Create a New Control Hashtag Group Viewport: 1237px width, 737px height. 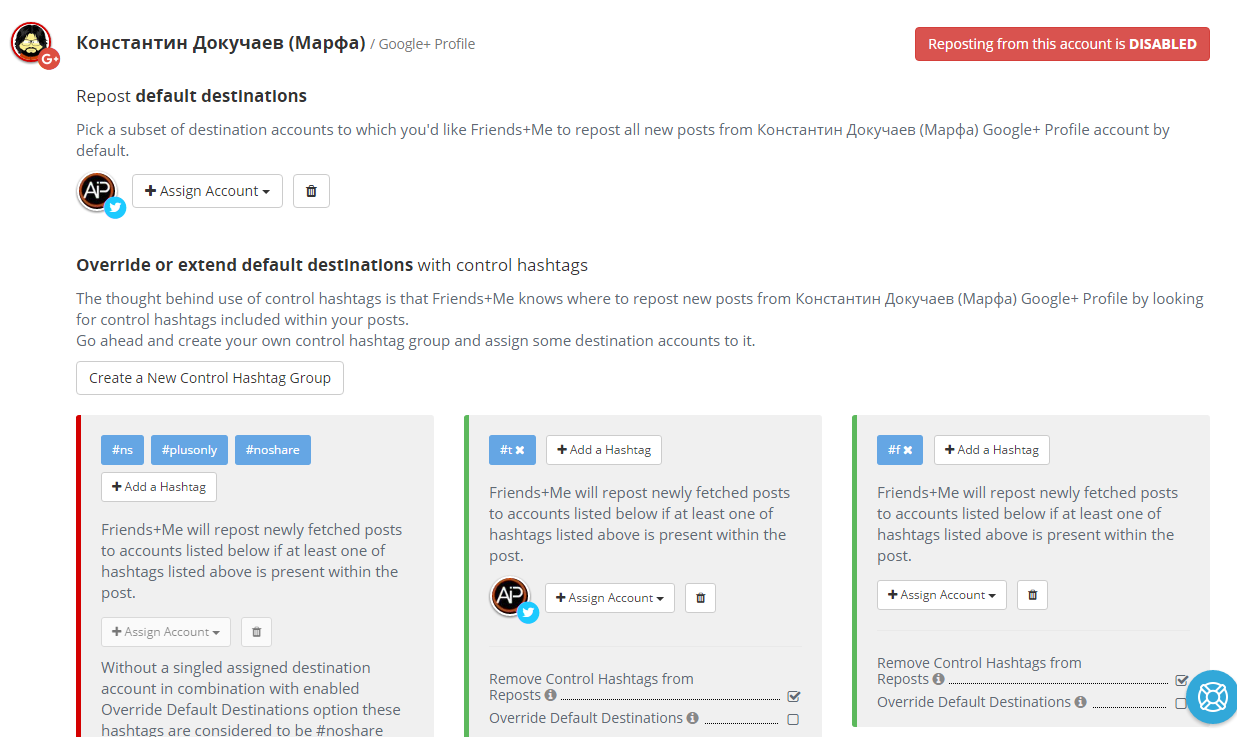[210, 378]
